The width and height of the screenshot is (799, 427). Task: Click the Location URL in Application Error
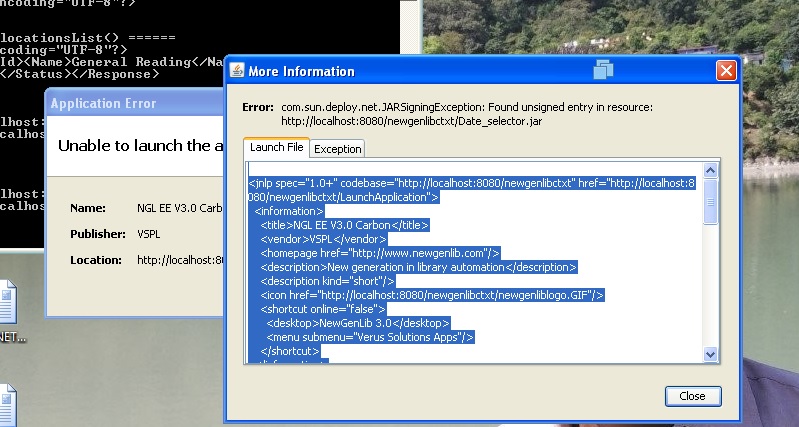point(180,260)
